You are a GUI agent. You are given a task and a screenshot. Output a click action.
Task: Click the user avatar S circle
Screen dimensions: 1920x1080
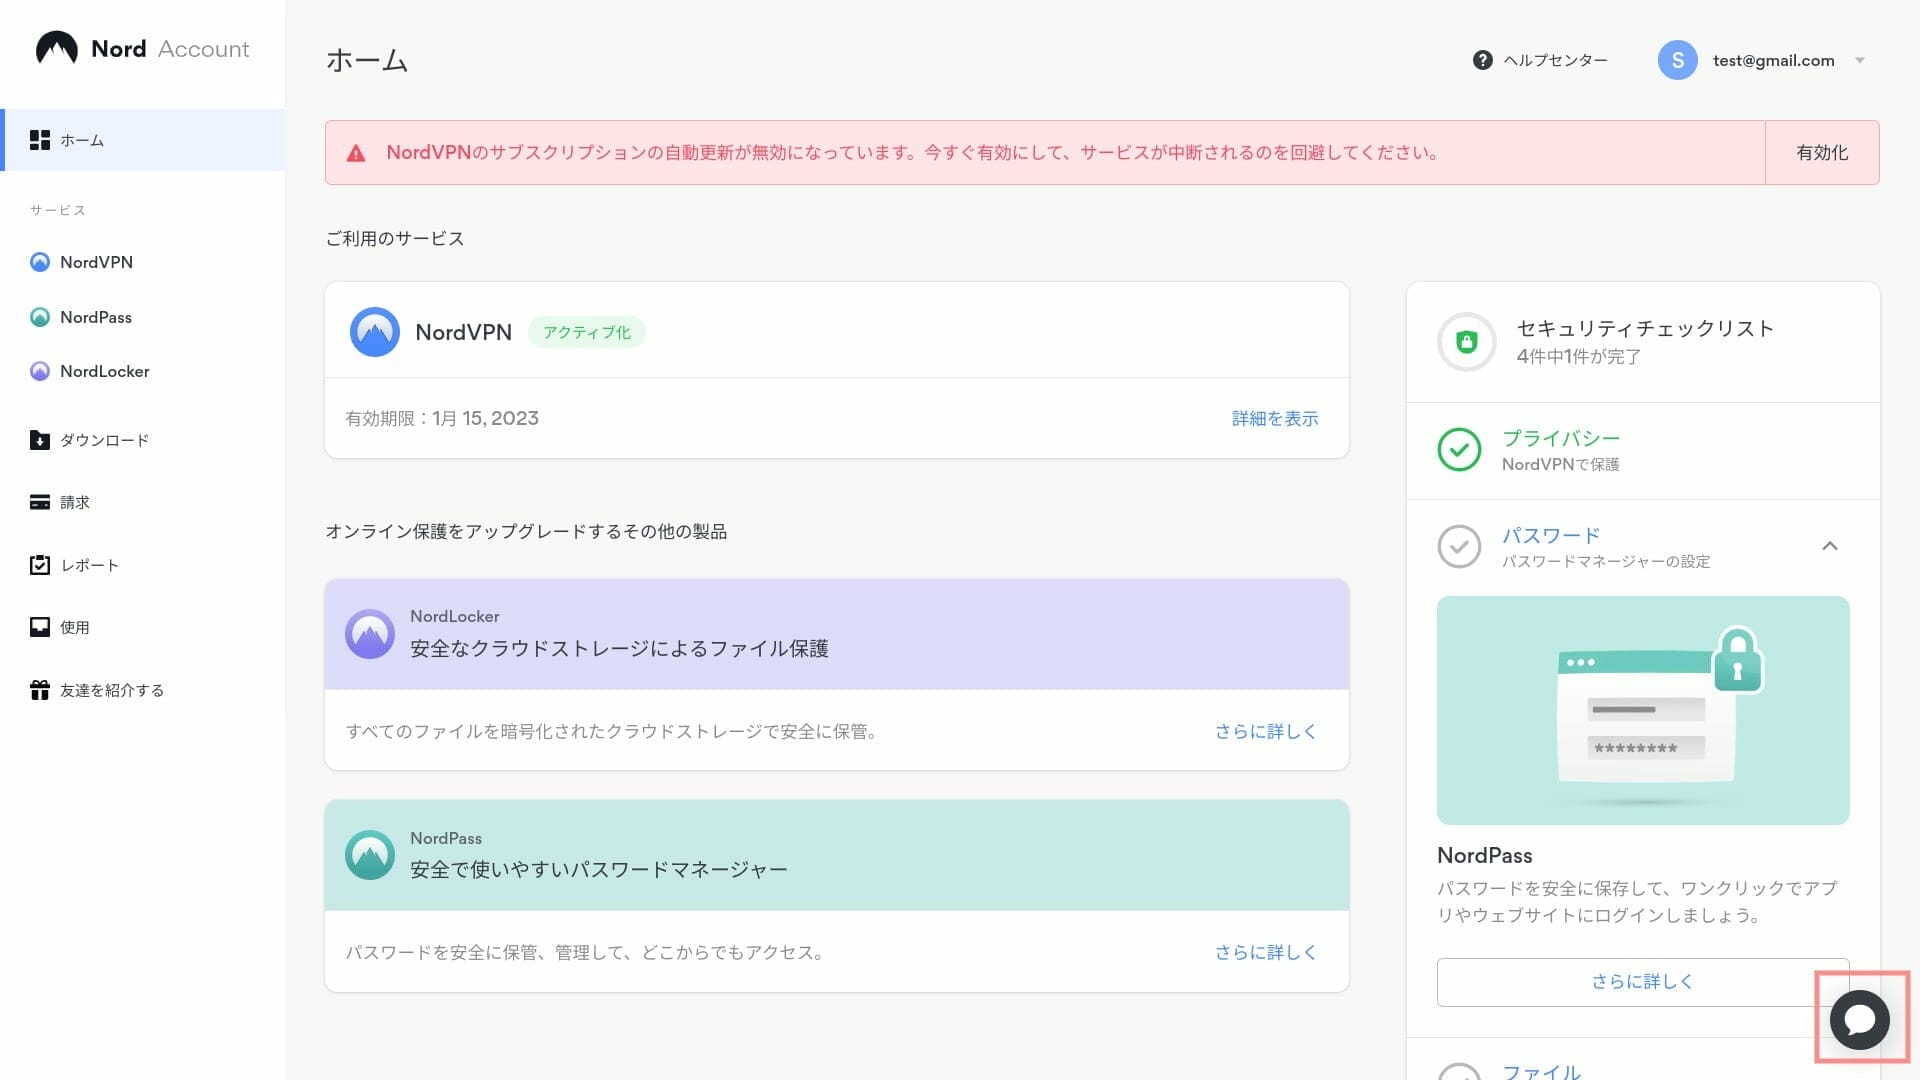(x=1677, y=60)
